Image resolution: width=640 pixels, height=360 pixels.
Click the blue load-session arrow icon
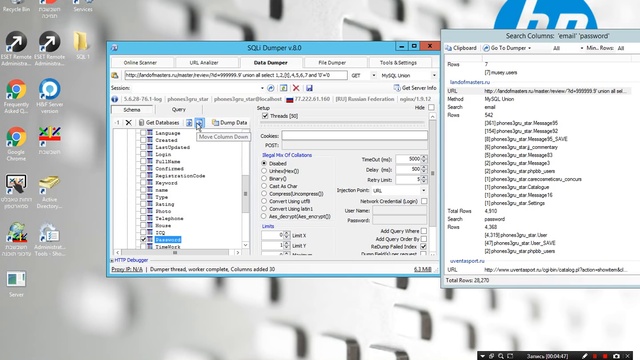[x=271, y=88]
